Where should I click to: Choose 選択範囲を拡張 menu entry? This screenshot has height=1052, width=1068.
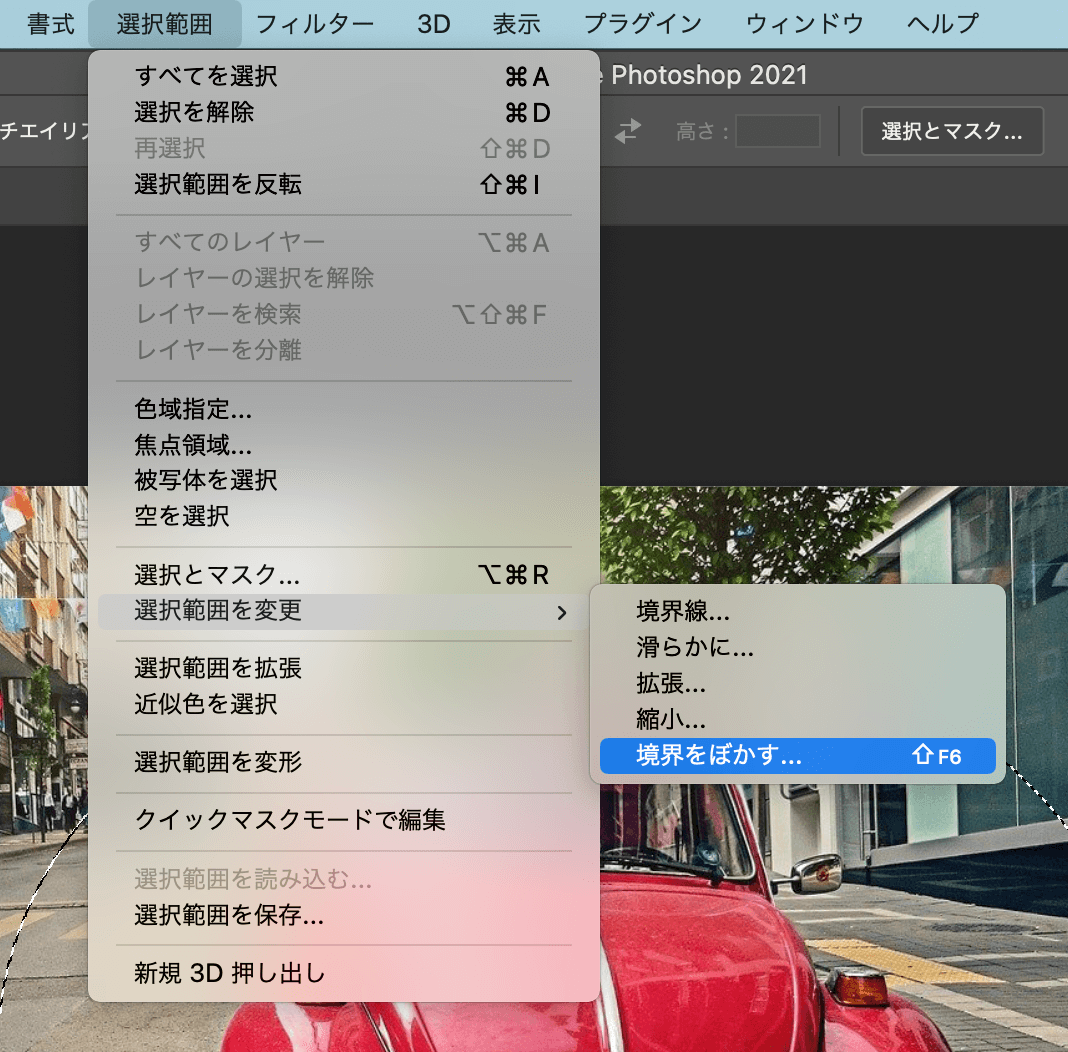coord(343,669)
